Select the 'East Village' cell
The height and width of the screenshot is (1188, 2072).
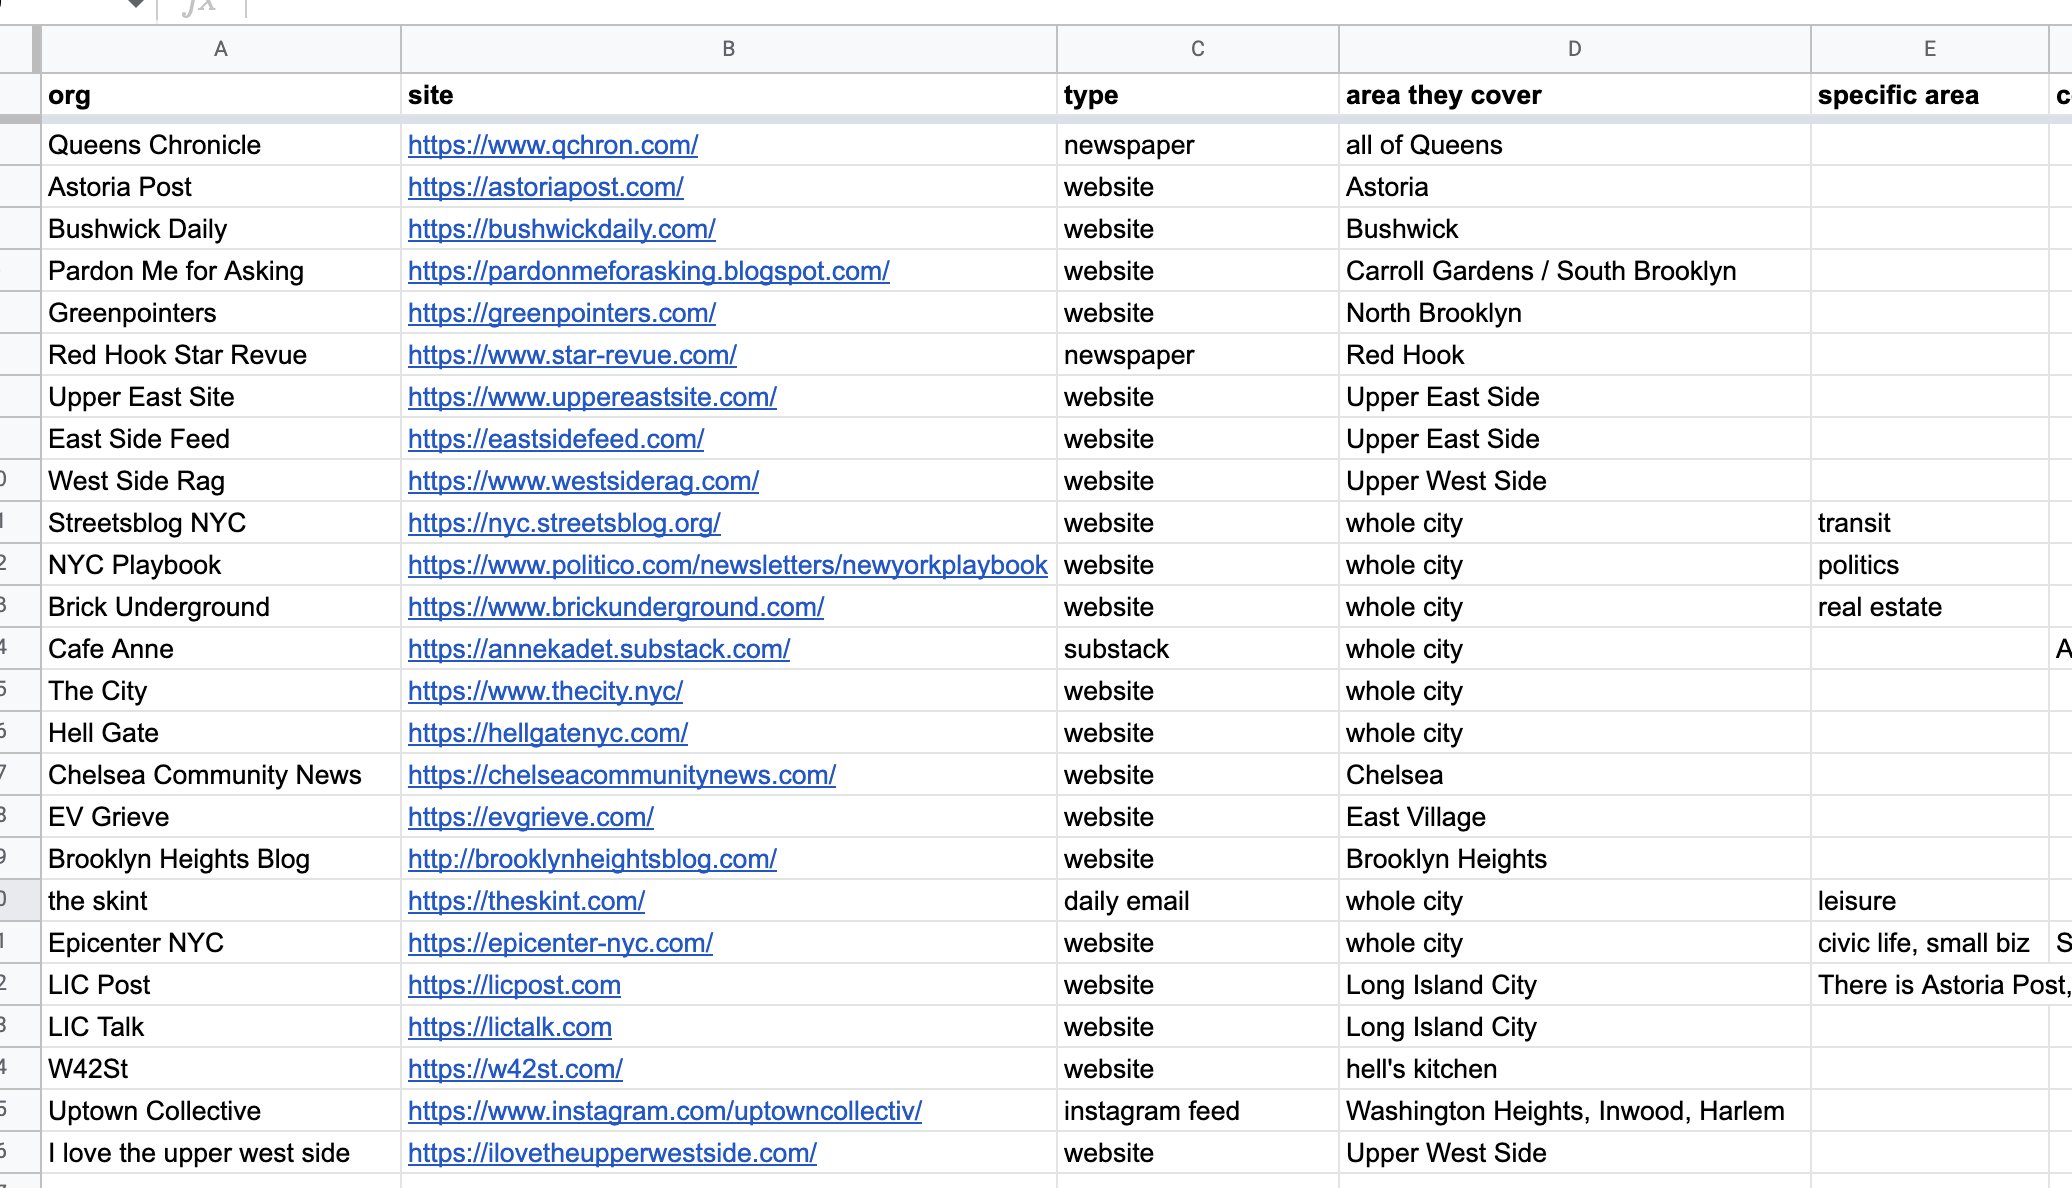pos(1575,817)
